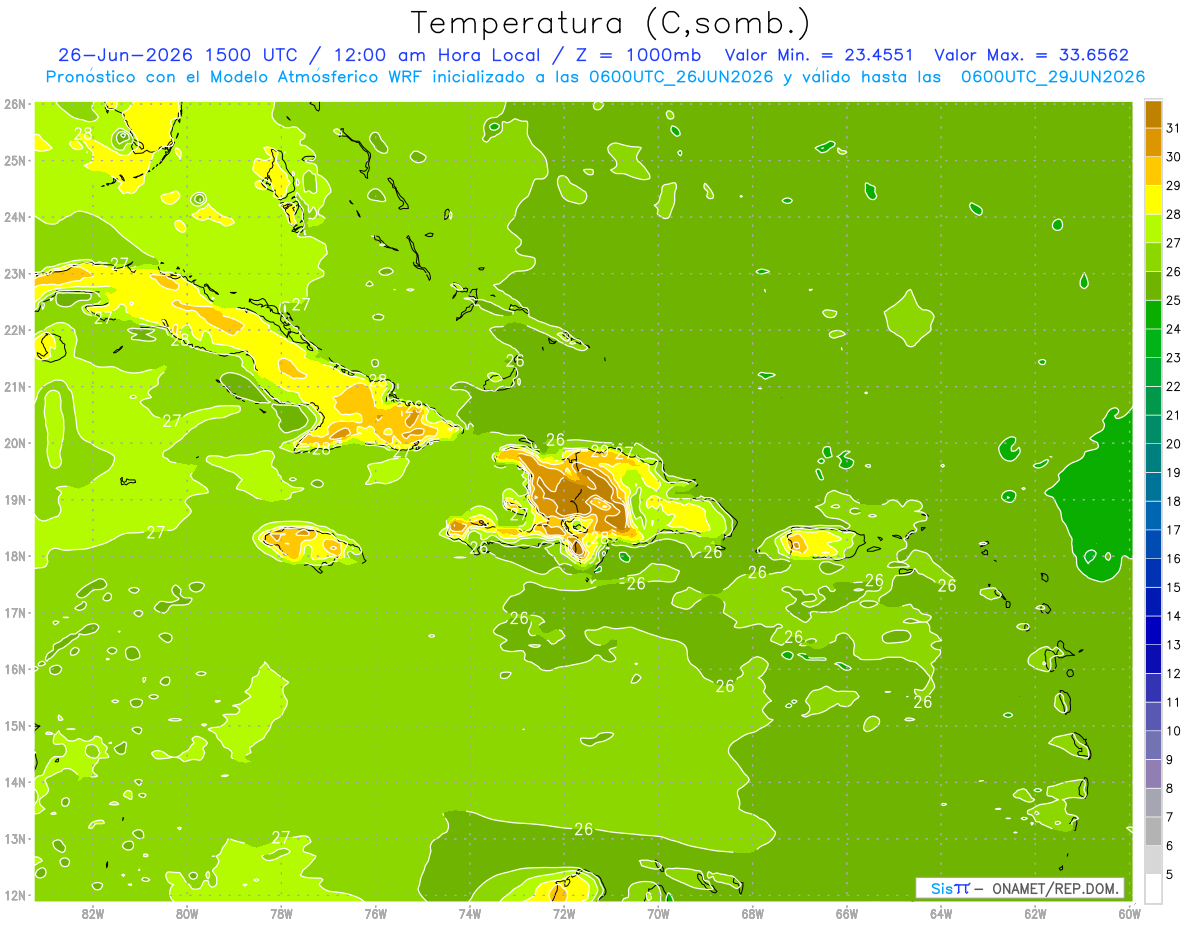Select the 'Valor Min. = 23.4551' text
The height and width of the screenshot is (927, 1200).
click(818, 55)
